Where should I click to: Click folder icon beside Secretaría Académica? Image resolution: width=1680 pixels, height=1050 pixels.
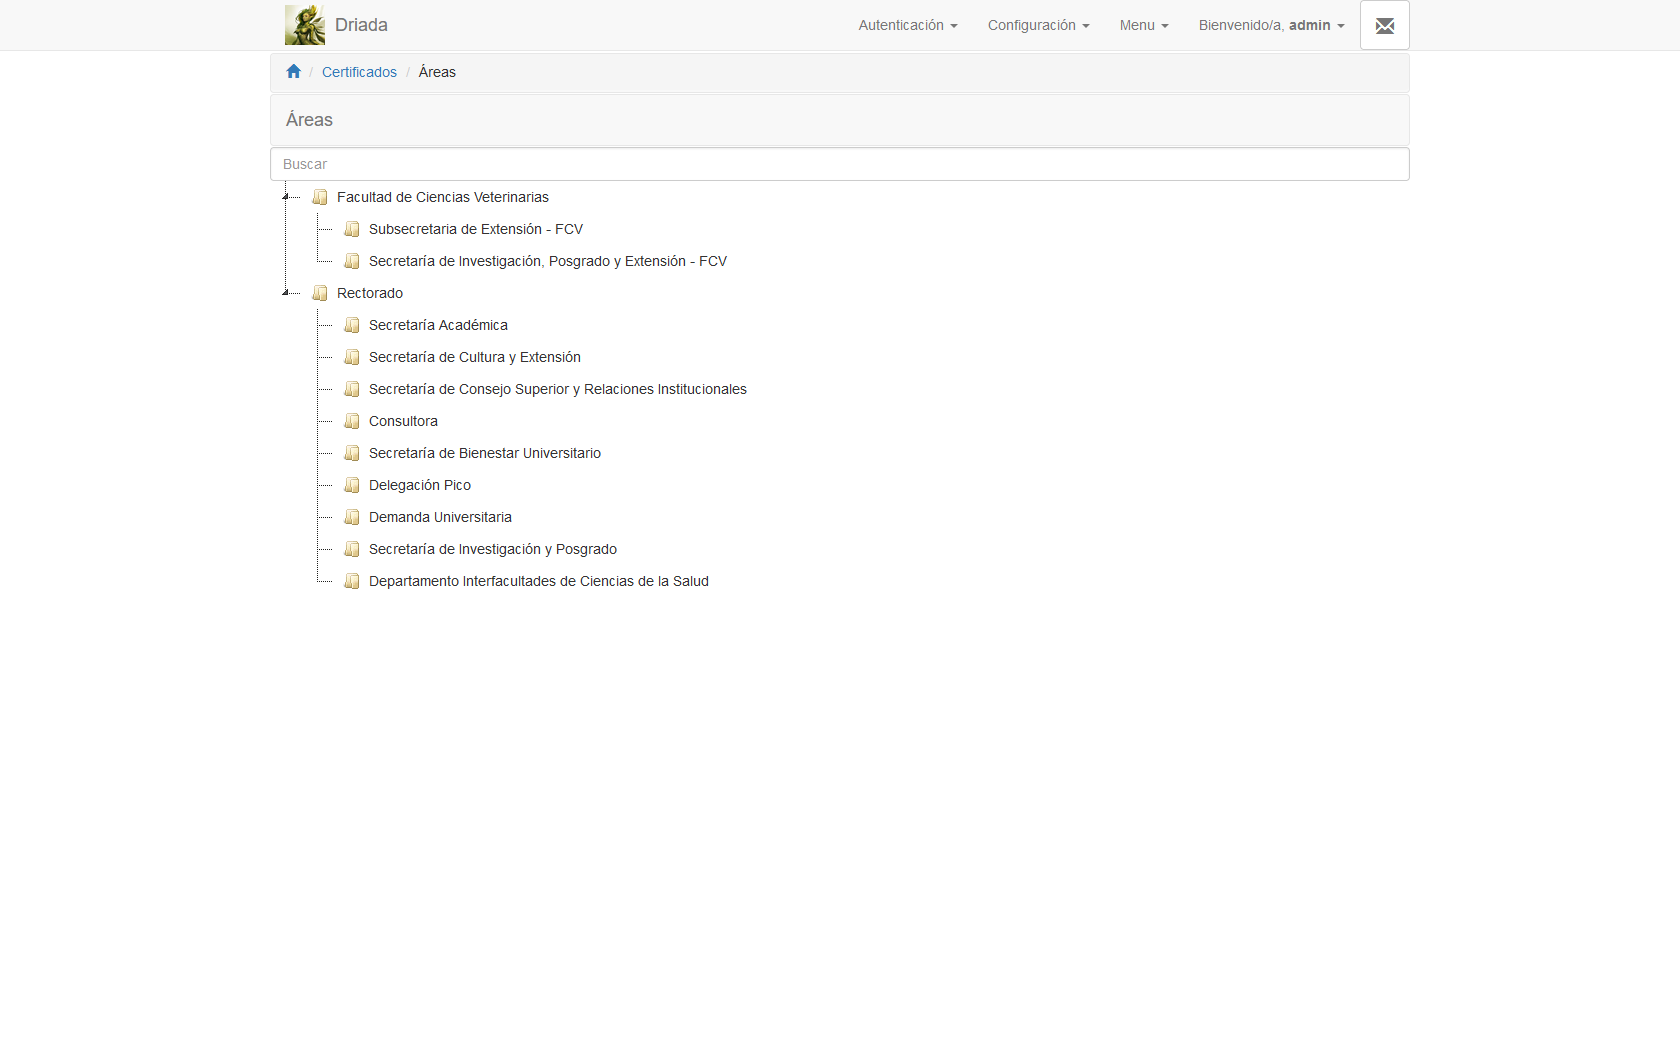(352, 326)
